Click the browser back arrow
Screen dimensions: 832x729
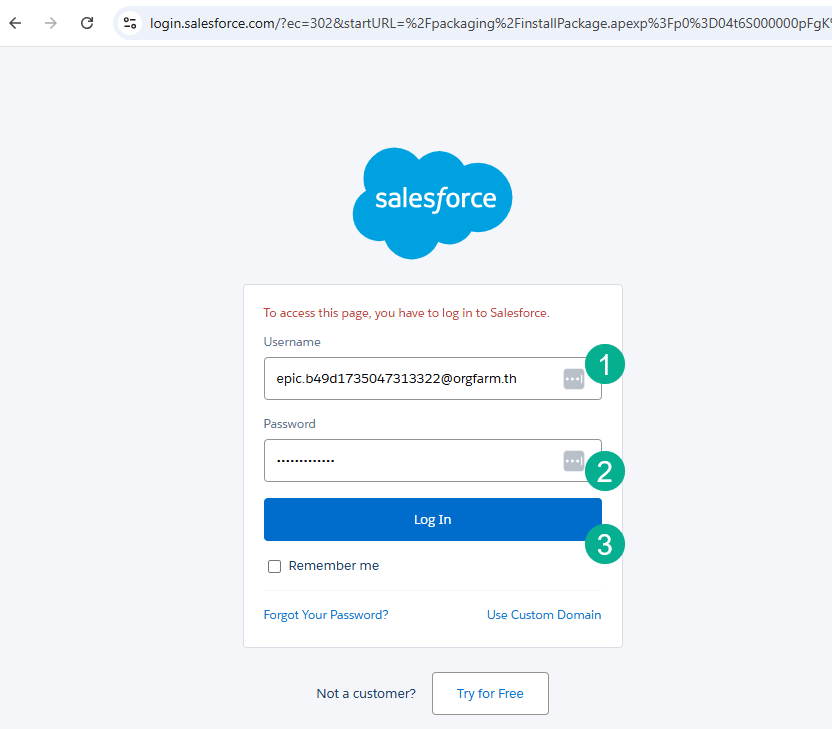click(x=15, y=22)
